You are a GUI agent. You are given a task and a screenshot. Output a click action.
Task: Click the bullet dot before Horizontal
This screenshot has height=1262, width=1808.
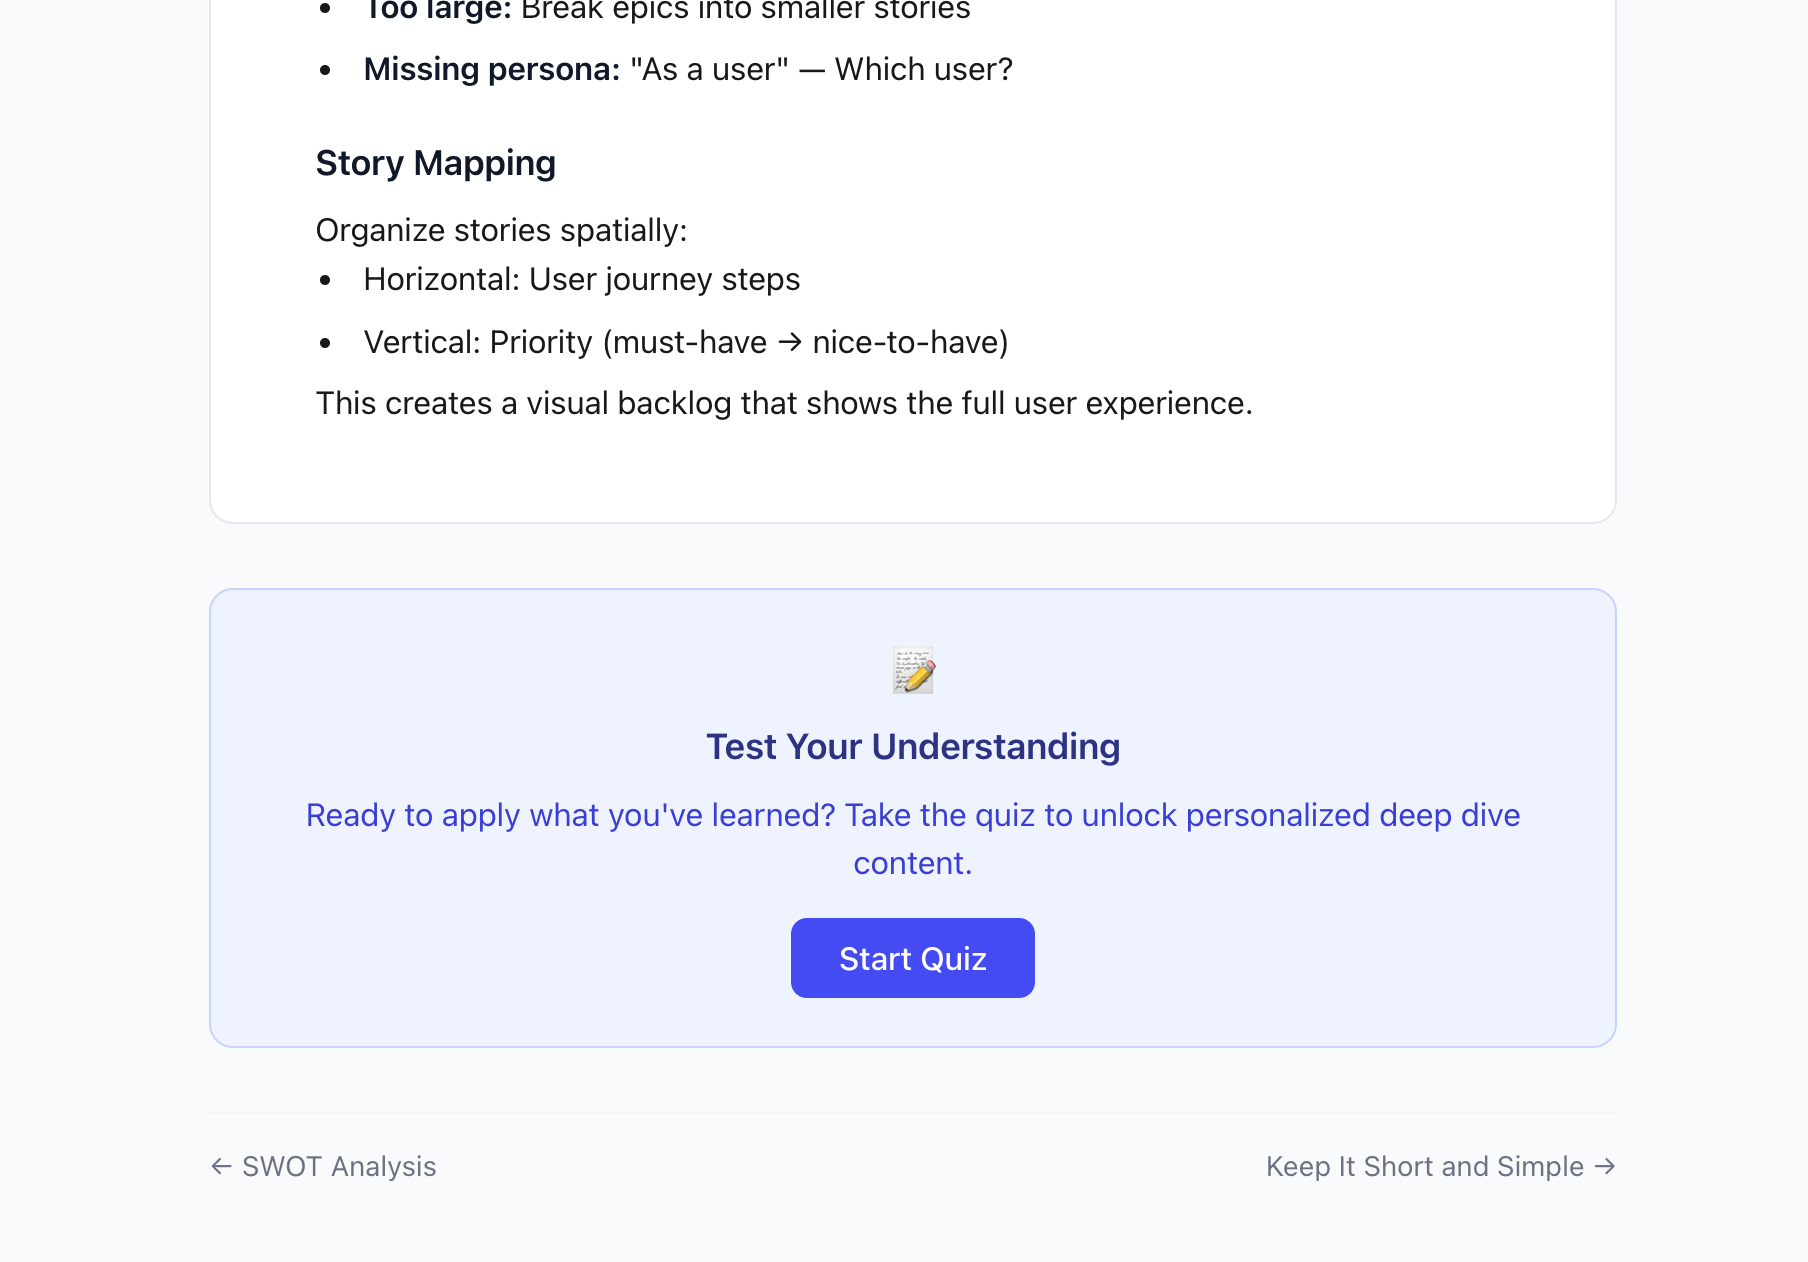[x=325, y=281]
